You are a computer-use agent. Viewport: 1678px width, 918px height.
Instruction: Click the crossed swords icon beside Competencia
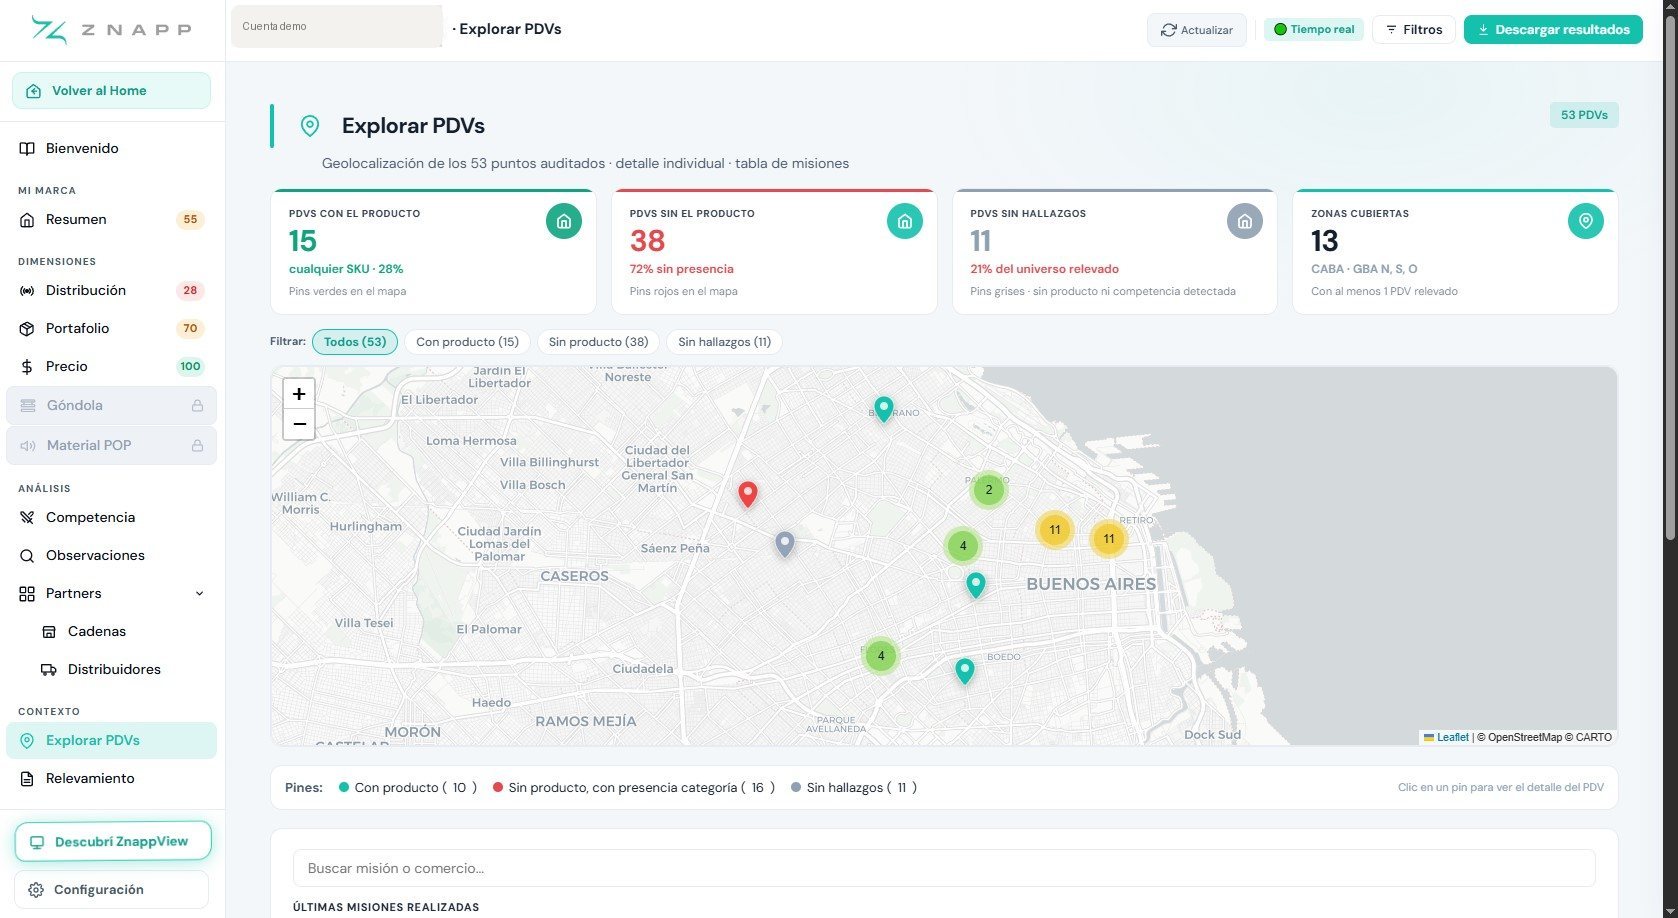(27, 517)
